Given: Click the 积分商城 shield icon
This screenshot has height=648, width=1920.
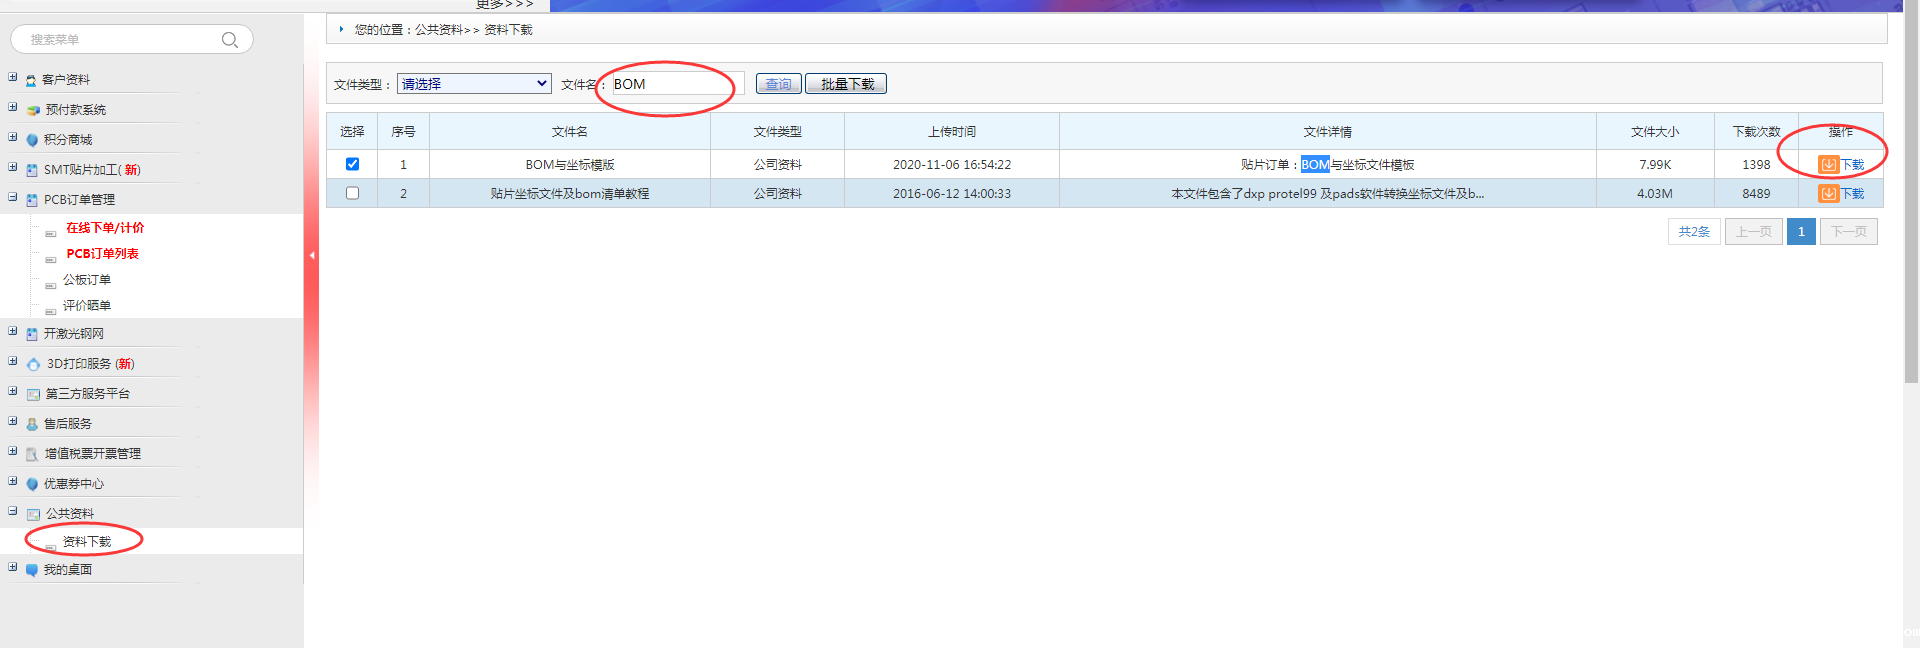Looking at the screenshot, I should pyautogui.click(x=32, y=140).
